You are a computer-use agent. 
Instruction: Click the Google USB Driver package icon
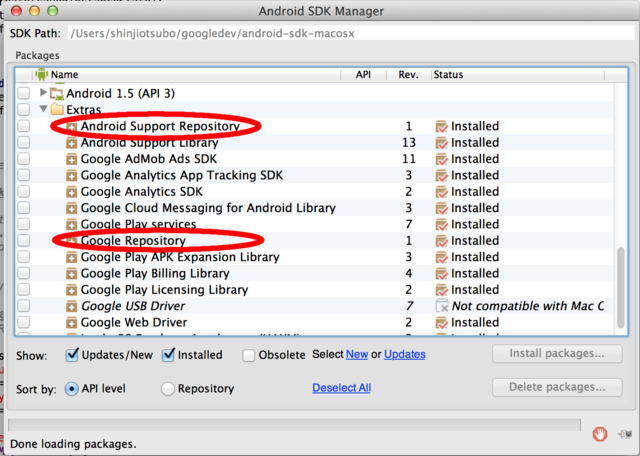pos(71,306)
